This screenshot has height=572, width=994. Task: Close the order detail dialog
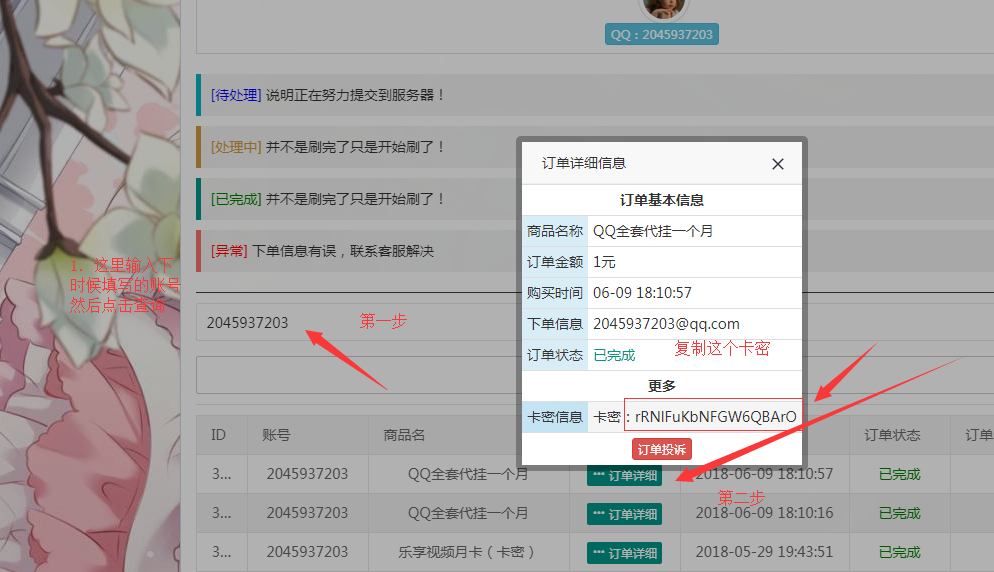coord(778,164)
